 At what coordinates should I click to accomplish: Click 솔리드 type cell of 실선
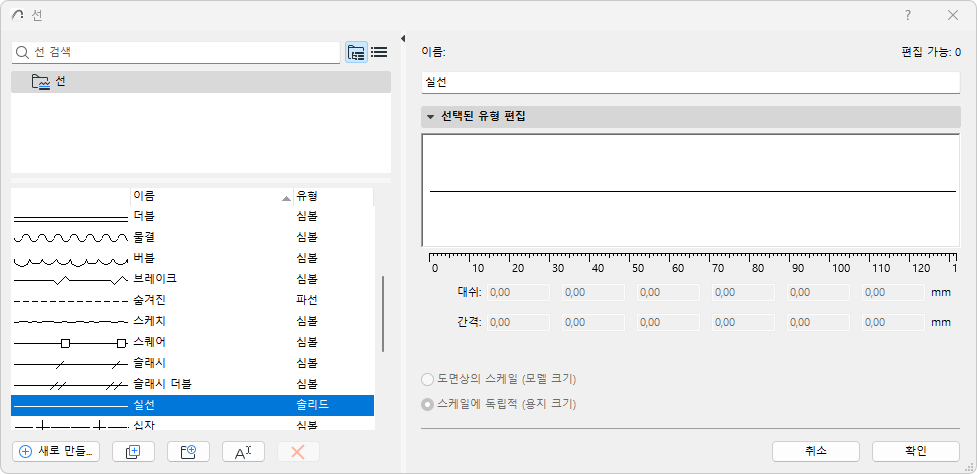[x=313, y=405]
